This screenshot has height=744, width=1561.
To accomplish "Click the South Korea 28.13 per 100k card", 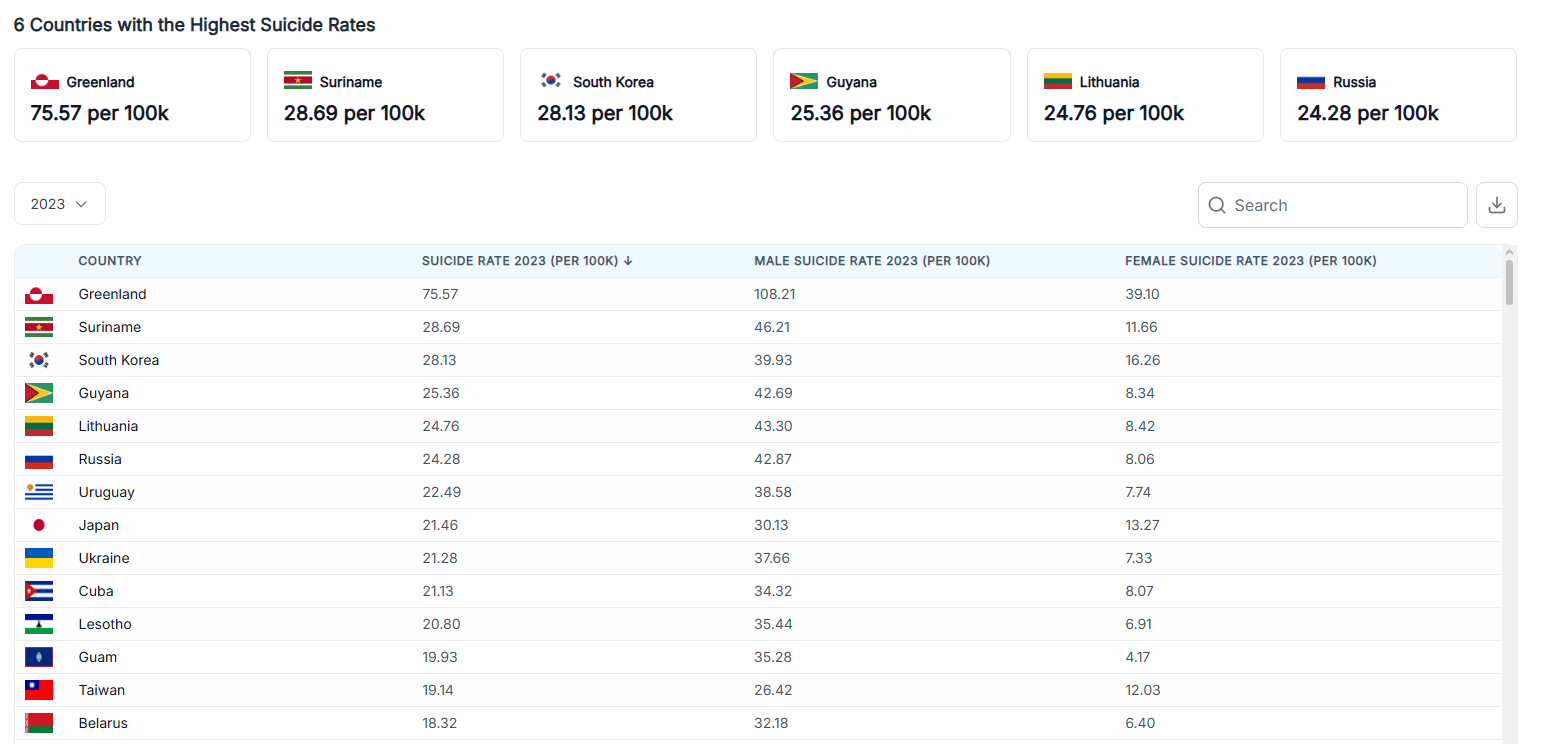I will click(638, 95).
